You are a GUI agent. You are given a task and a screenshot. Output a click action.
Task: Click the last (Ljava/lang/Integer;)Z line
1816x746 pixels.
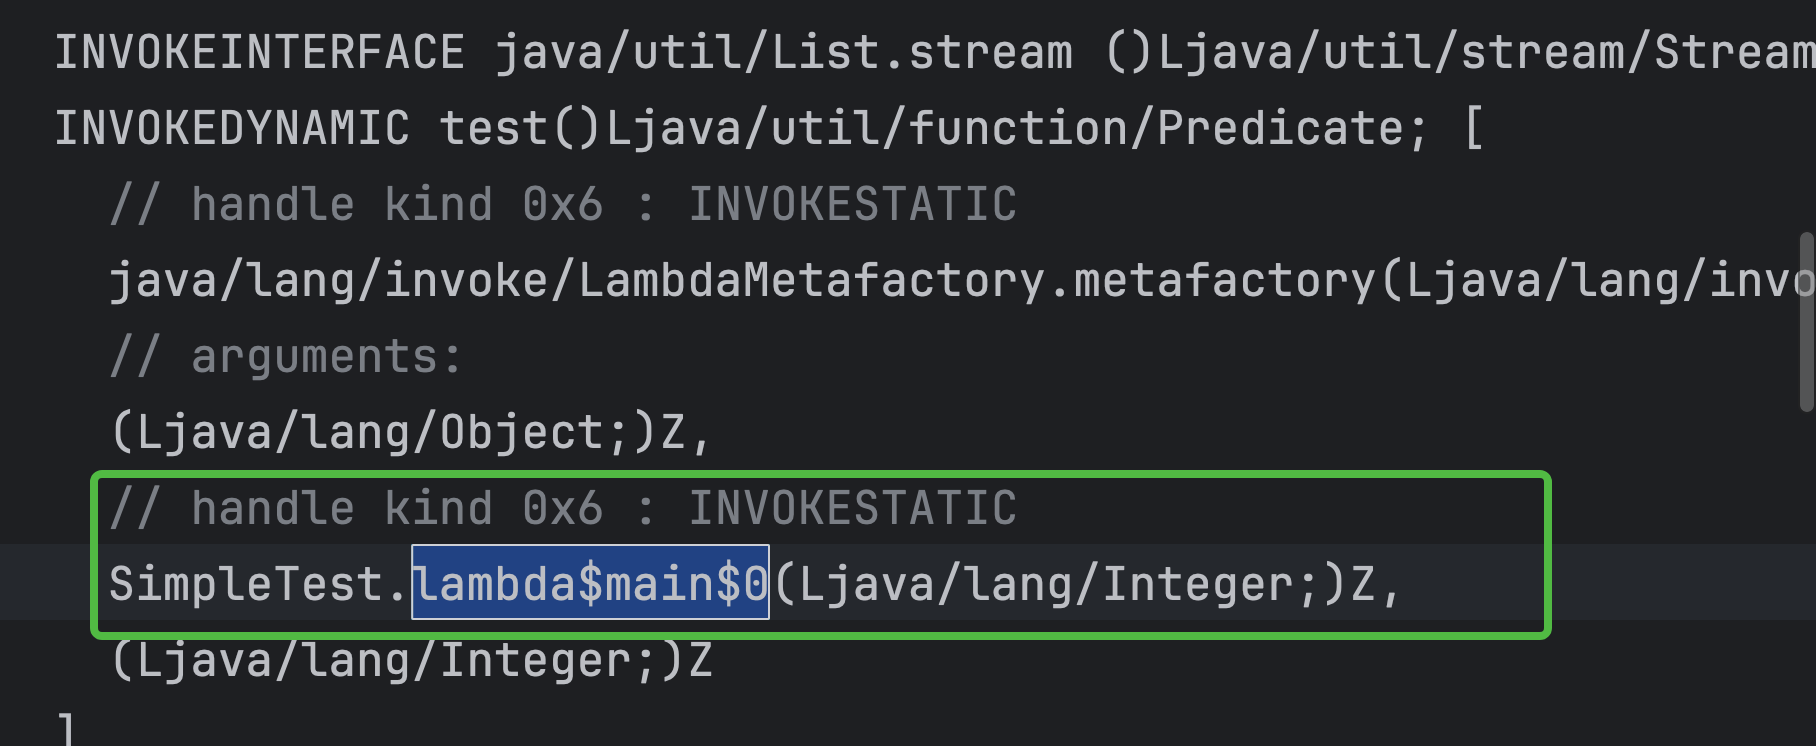(412, 660)
